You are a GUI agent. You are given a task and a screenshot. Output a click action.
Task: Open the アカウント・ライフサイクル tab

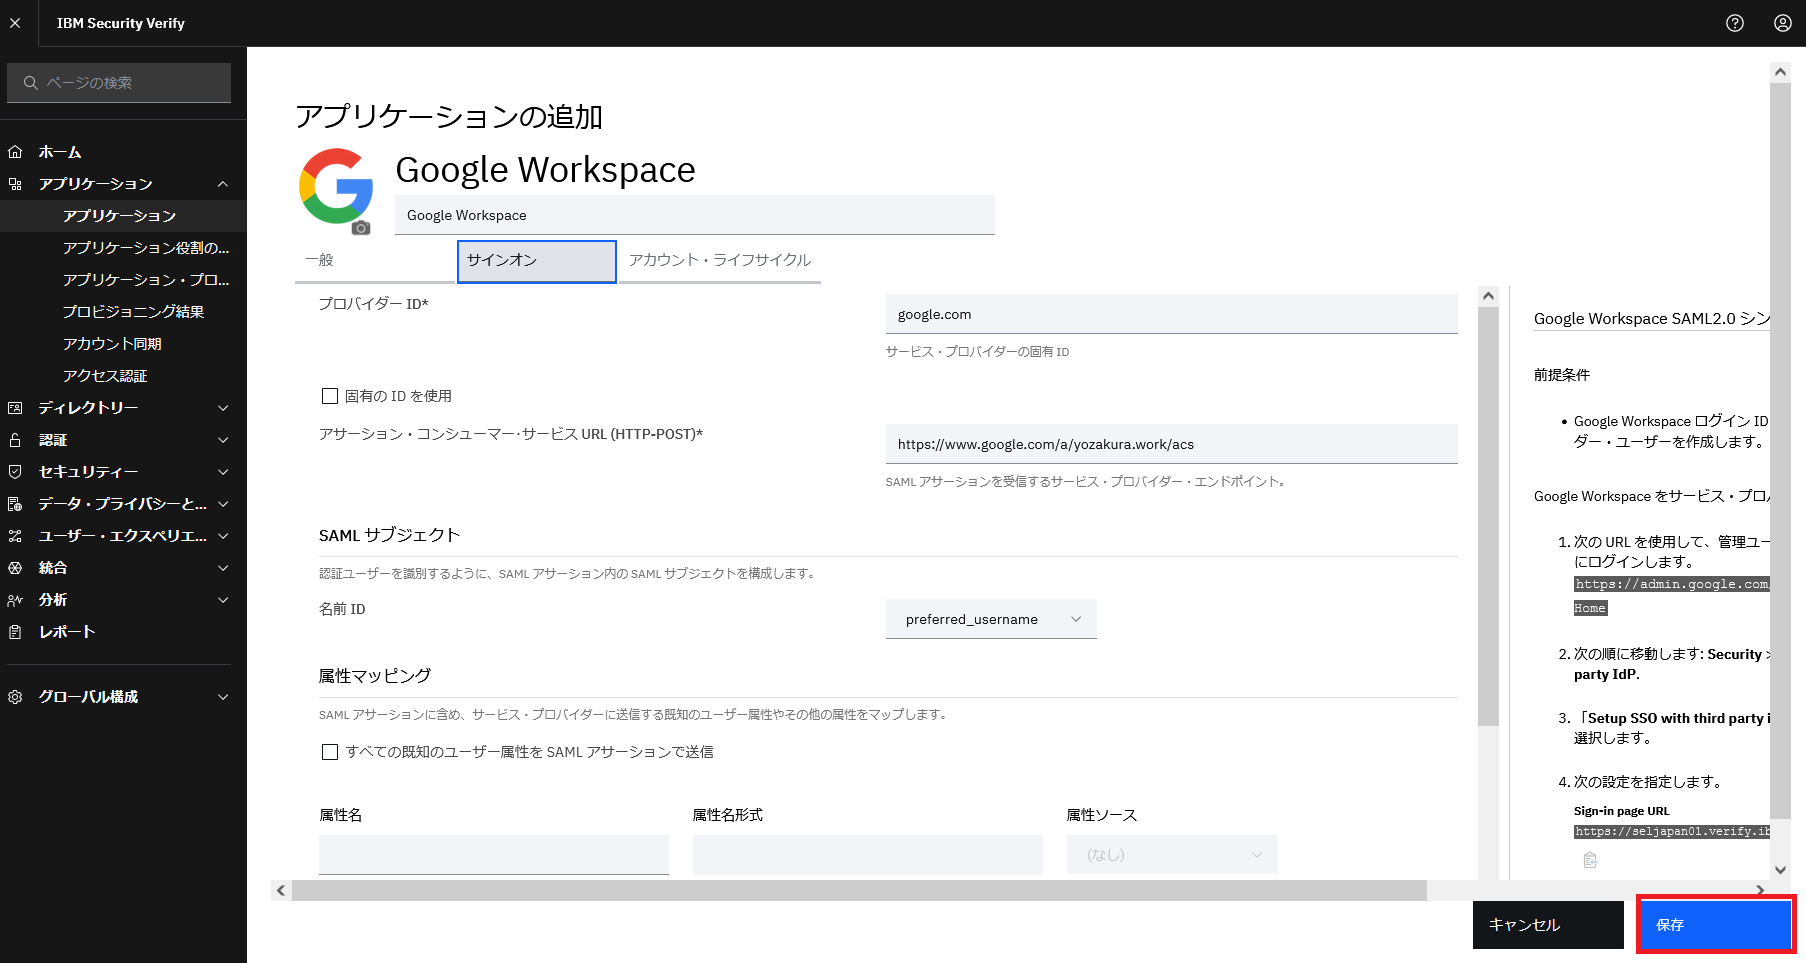pos(720,261)
